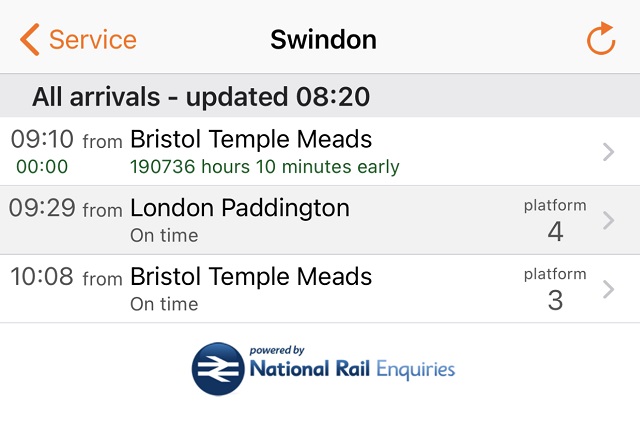640x438 pixels.
Task: Tap the 09:29 scheduled arrival time
Action: click(x=42, y=208)
